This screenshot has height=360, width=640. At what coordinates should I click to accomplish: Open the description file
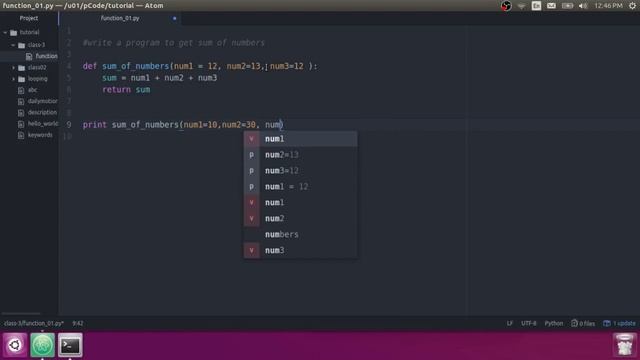(42, 112)
